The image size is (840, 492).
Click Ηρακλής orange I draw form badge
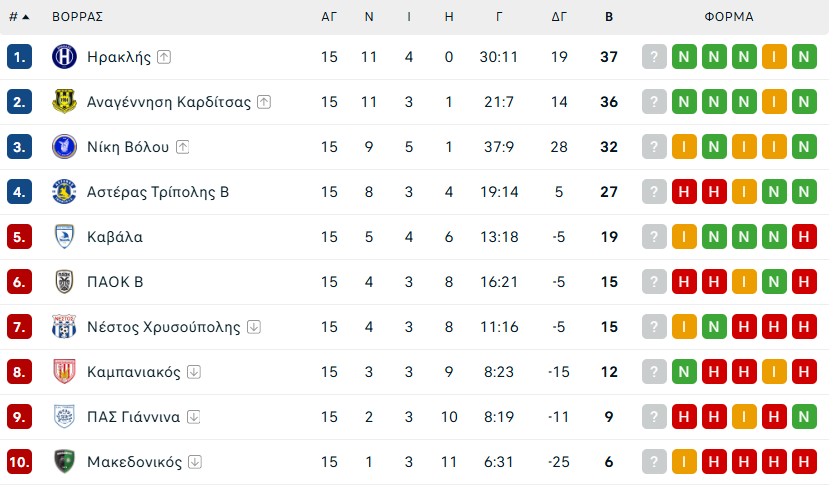[x=774, y=57]
